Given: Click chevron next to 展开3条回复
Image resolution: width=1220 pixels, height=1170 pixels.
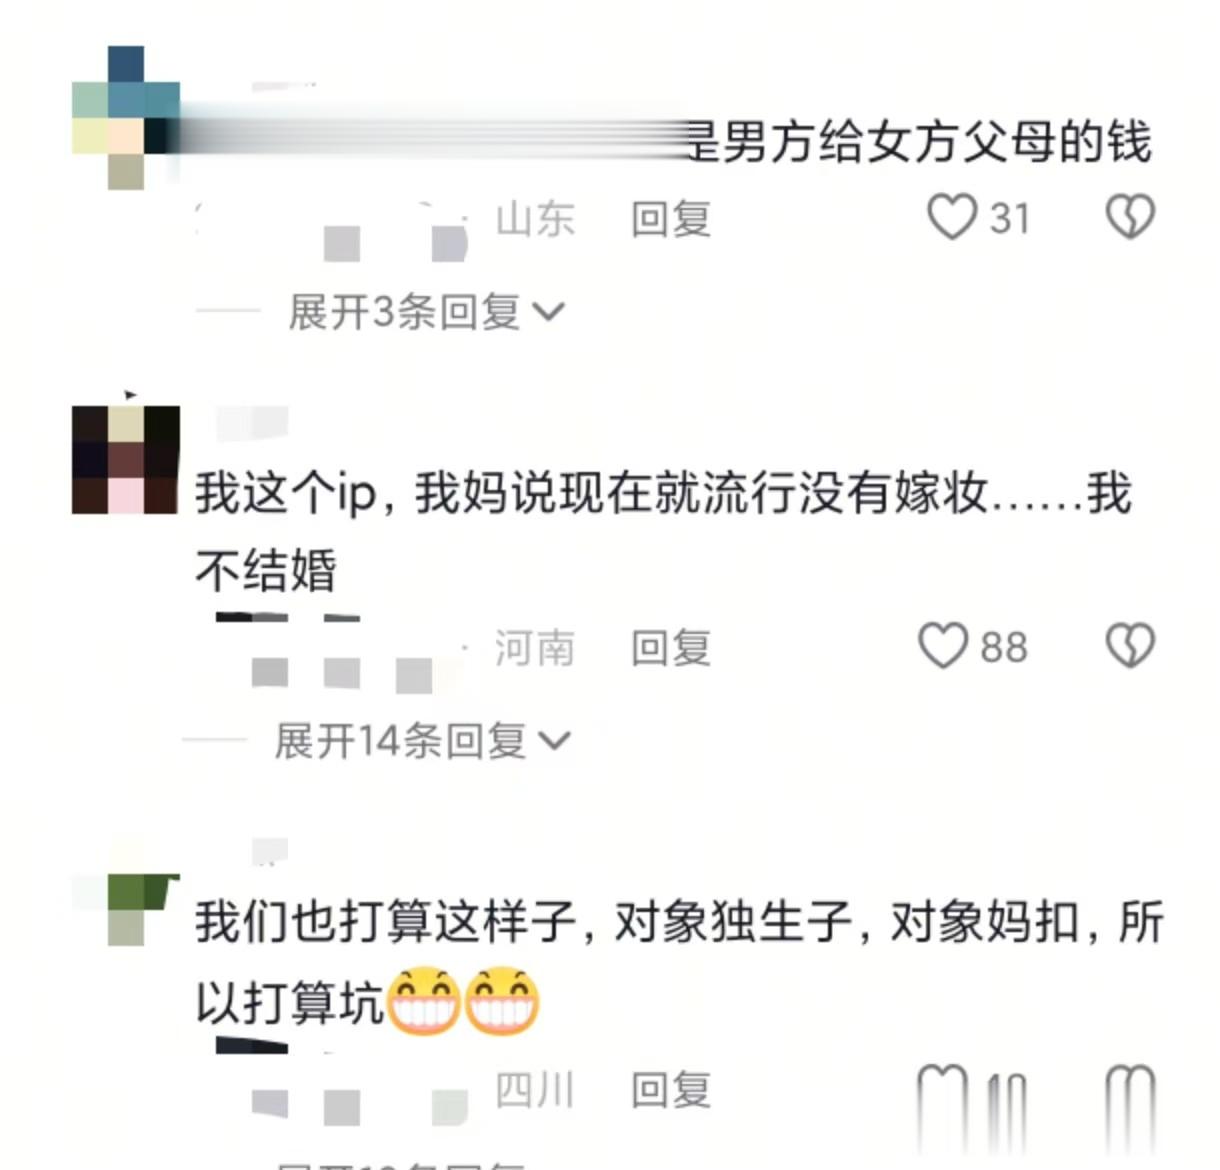Looking at the screenshot, I should click(548, 313).
